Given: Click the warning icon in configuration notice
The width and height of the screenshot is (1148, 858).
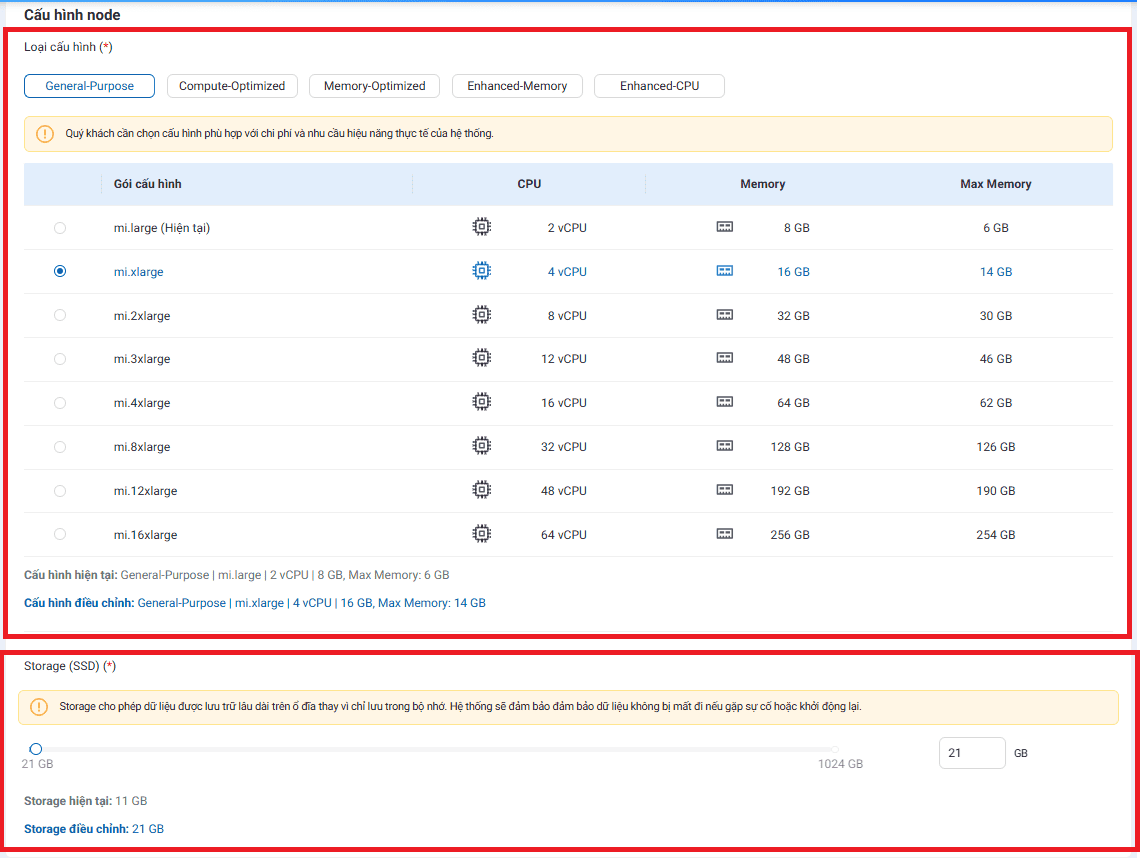Looking at the screenshot, I should tap(45, 134).
